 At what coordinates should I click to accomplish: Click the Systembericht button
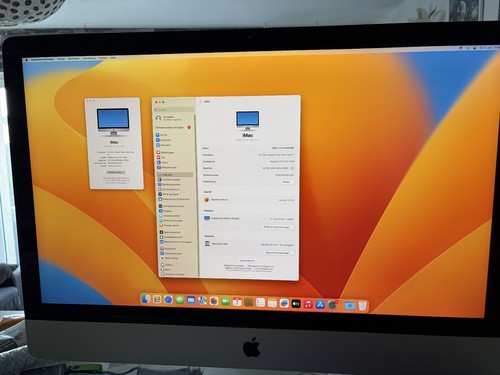pos(248,260)
